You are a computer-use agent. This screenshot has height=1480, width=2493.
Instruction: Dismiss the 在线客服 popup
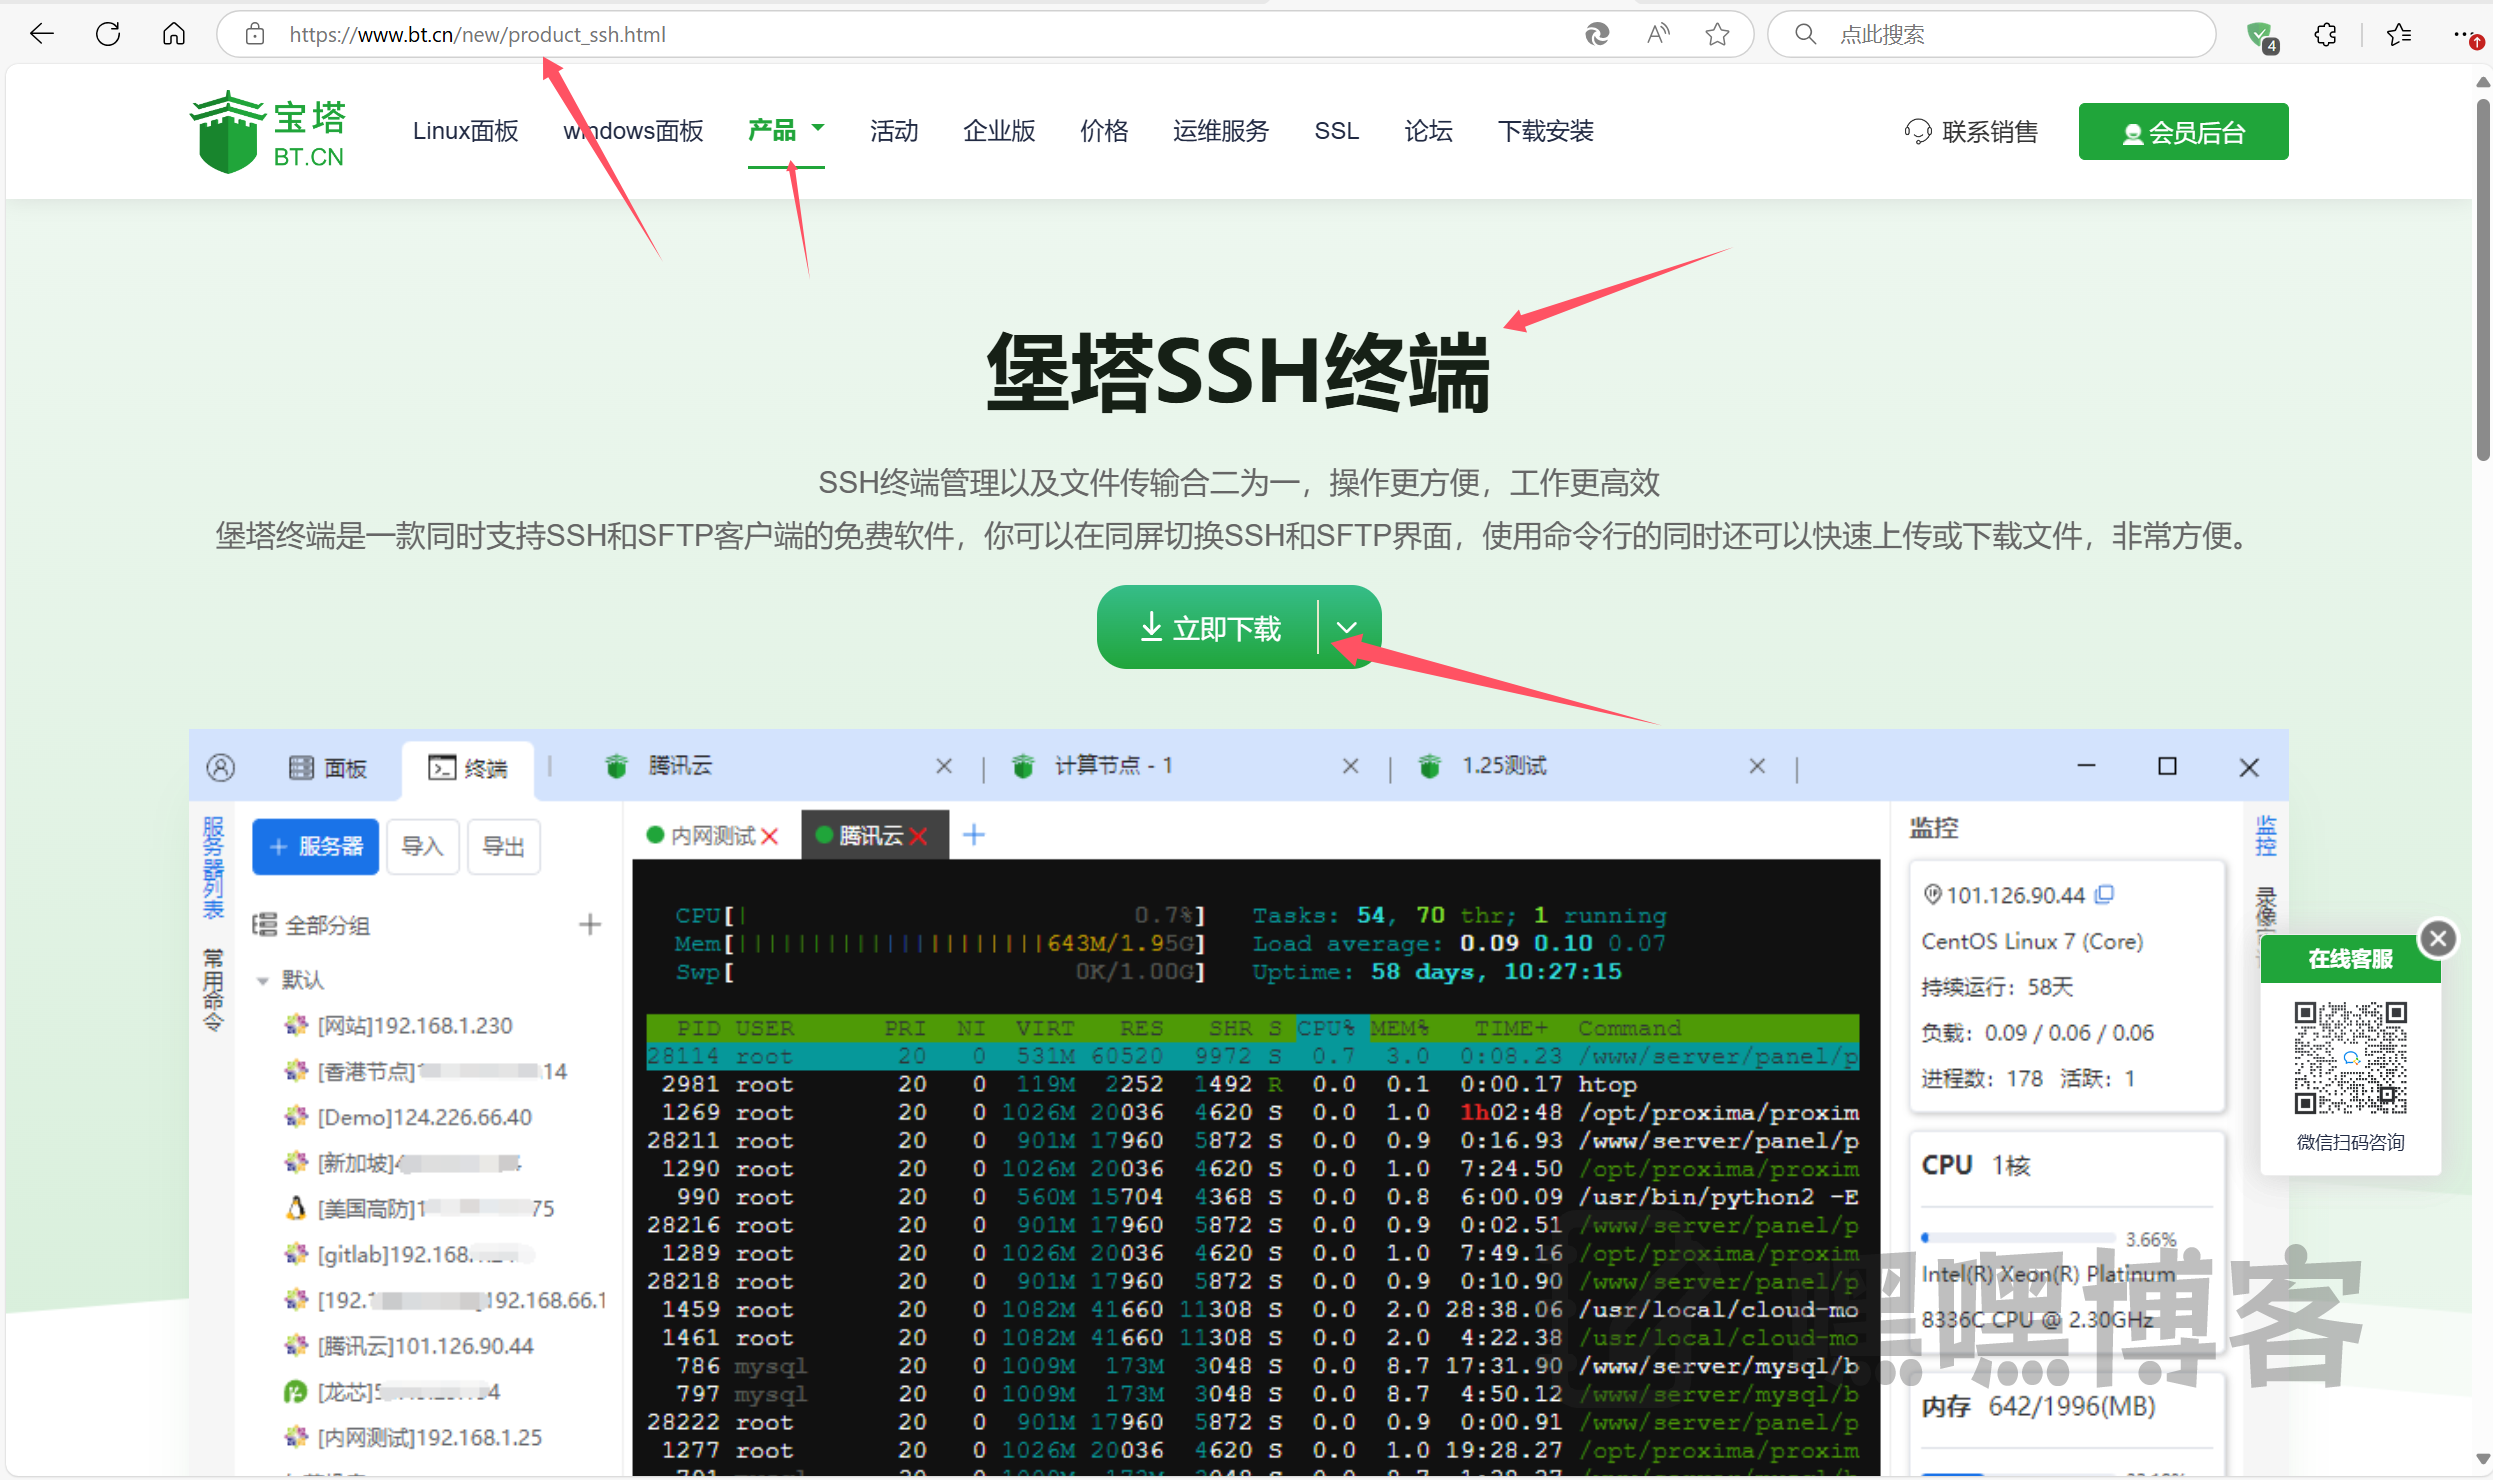click(x=2438, y=938)
